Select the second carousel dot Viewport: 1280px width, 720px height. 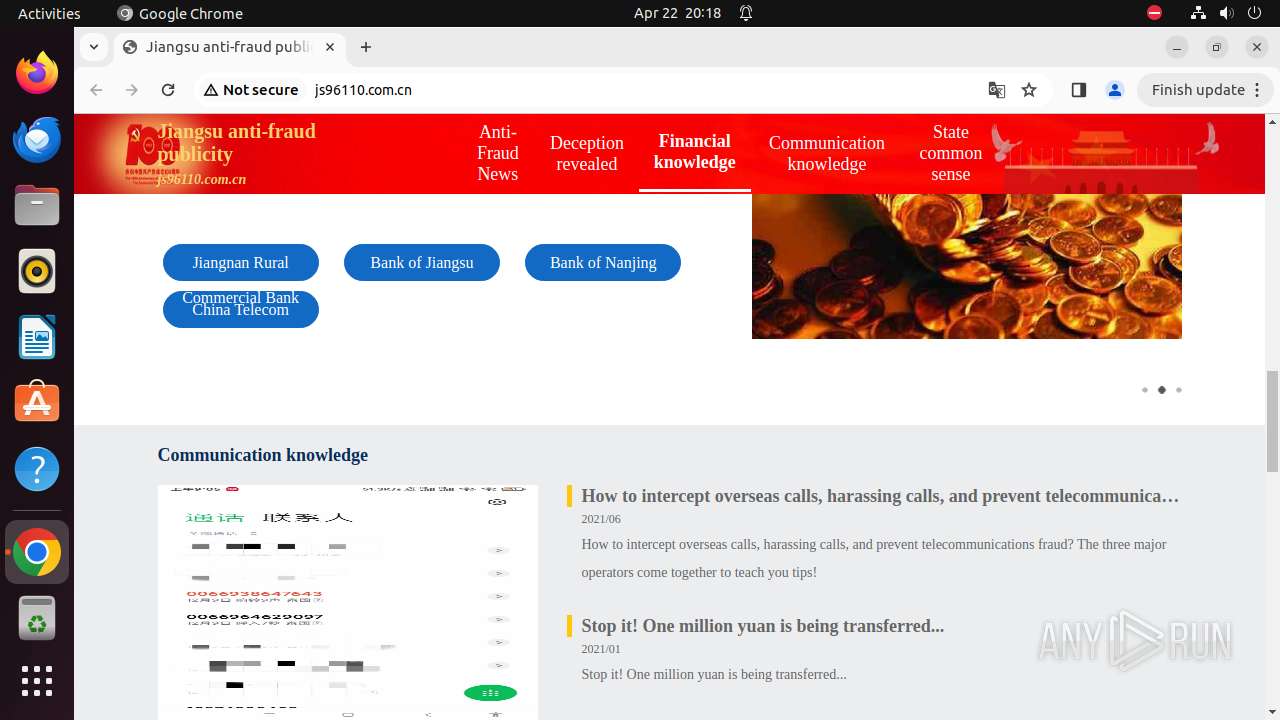1162,390
